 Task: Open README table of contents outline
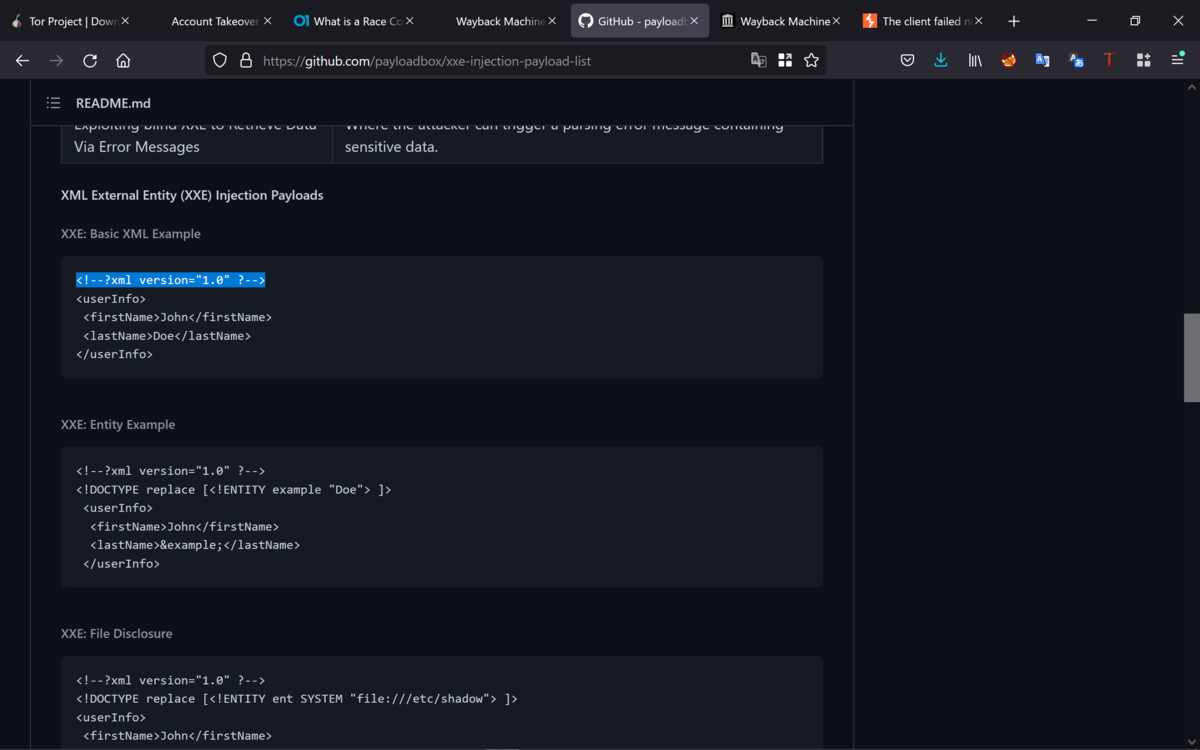pos(53,103)
